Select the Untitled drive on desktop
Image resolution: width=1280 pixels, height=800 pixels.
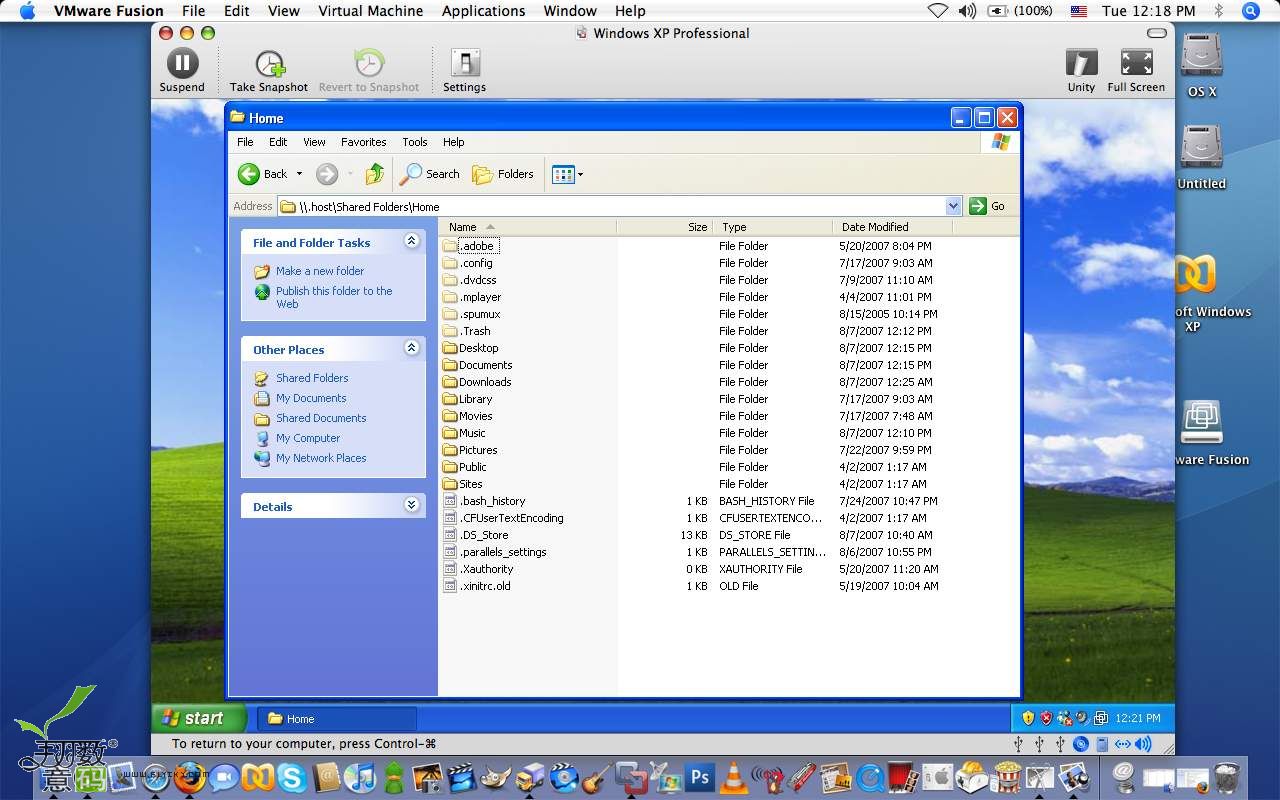pyautogui.click(x=1201, y=148)
